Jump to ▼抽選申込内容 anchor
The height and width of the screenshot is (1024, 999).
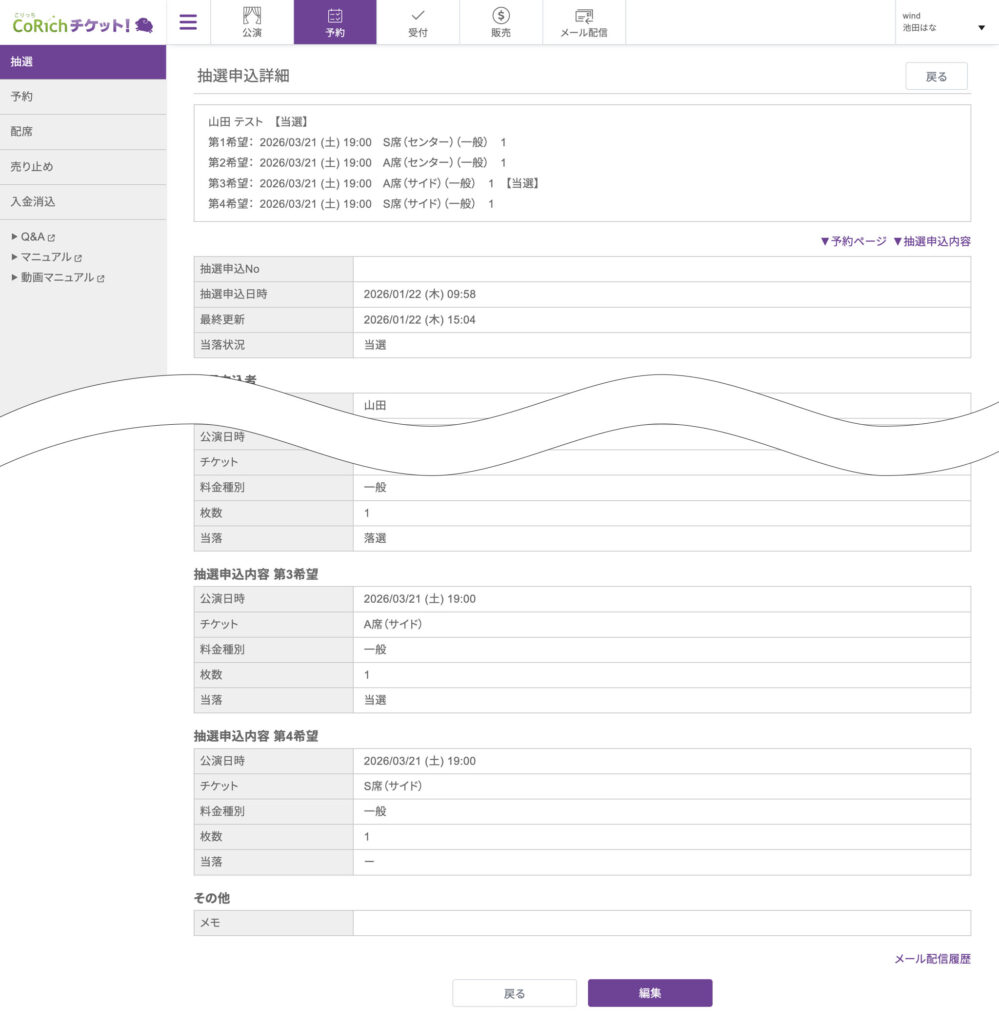pyautogui.click(x=931, y=241)
